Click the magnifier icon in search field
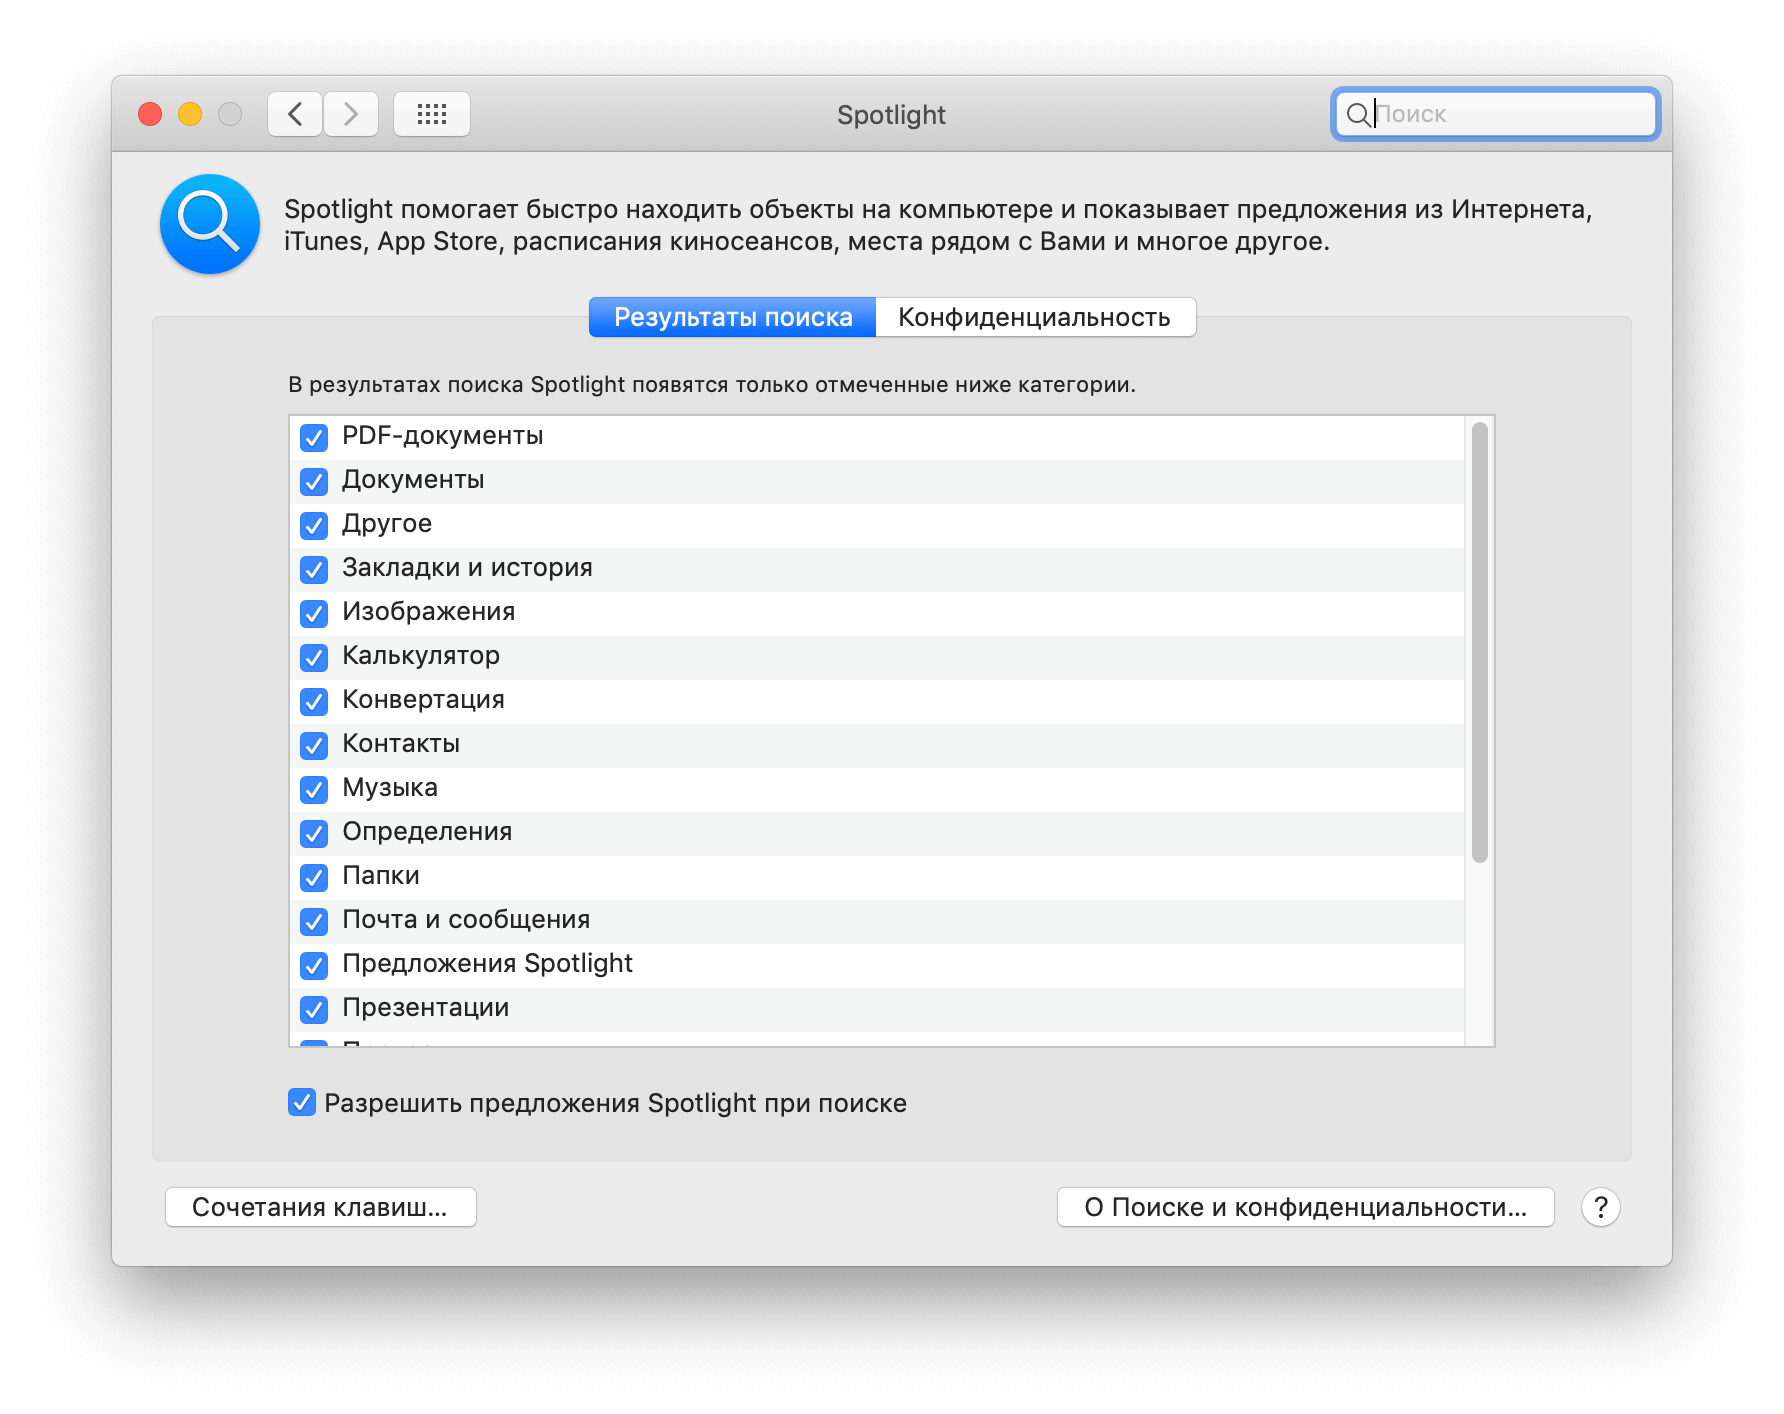The height and width of the screenshot is (1414, 1784). [x=1358, y=115]
